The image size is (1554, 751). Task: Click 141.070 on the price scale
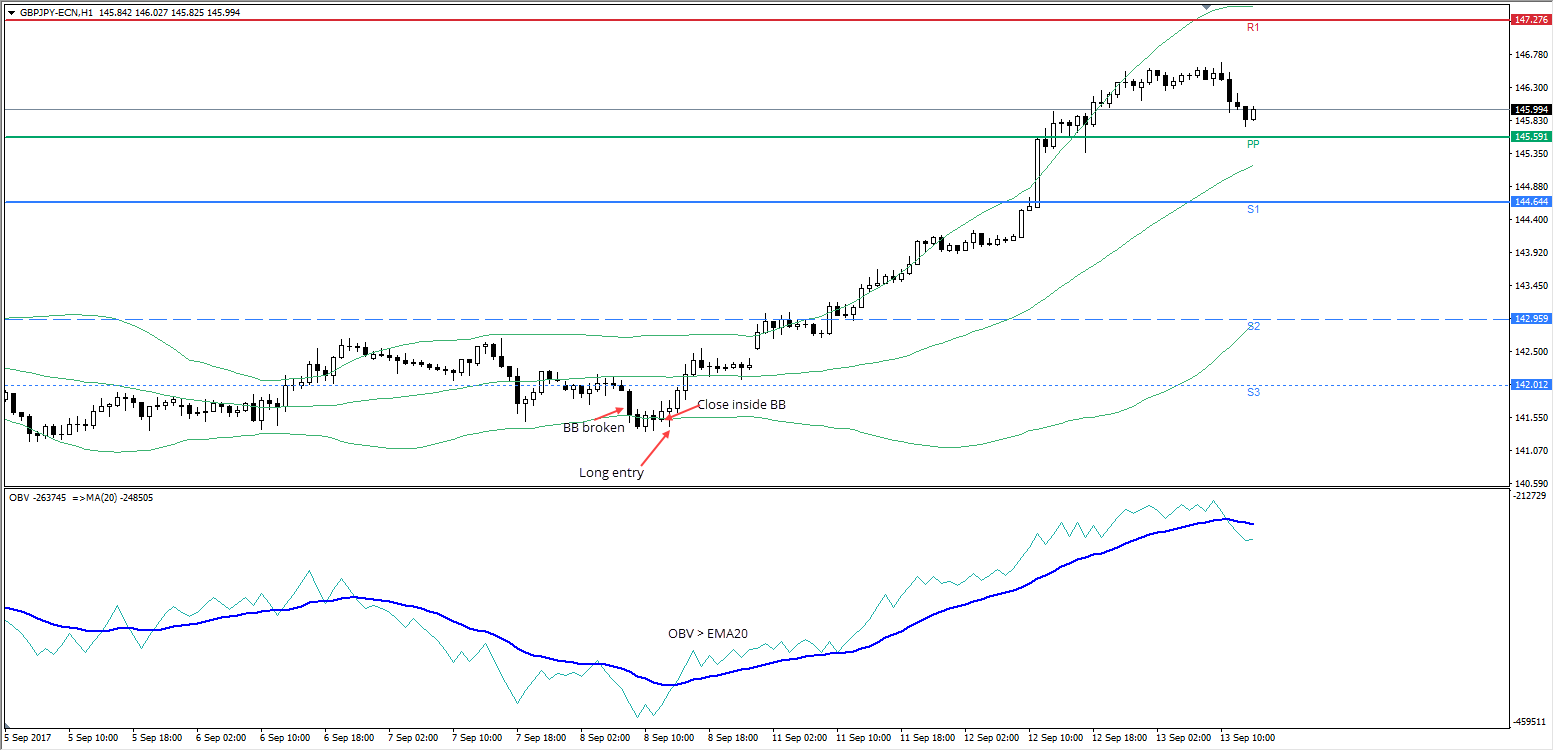[1531, 451]
